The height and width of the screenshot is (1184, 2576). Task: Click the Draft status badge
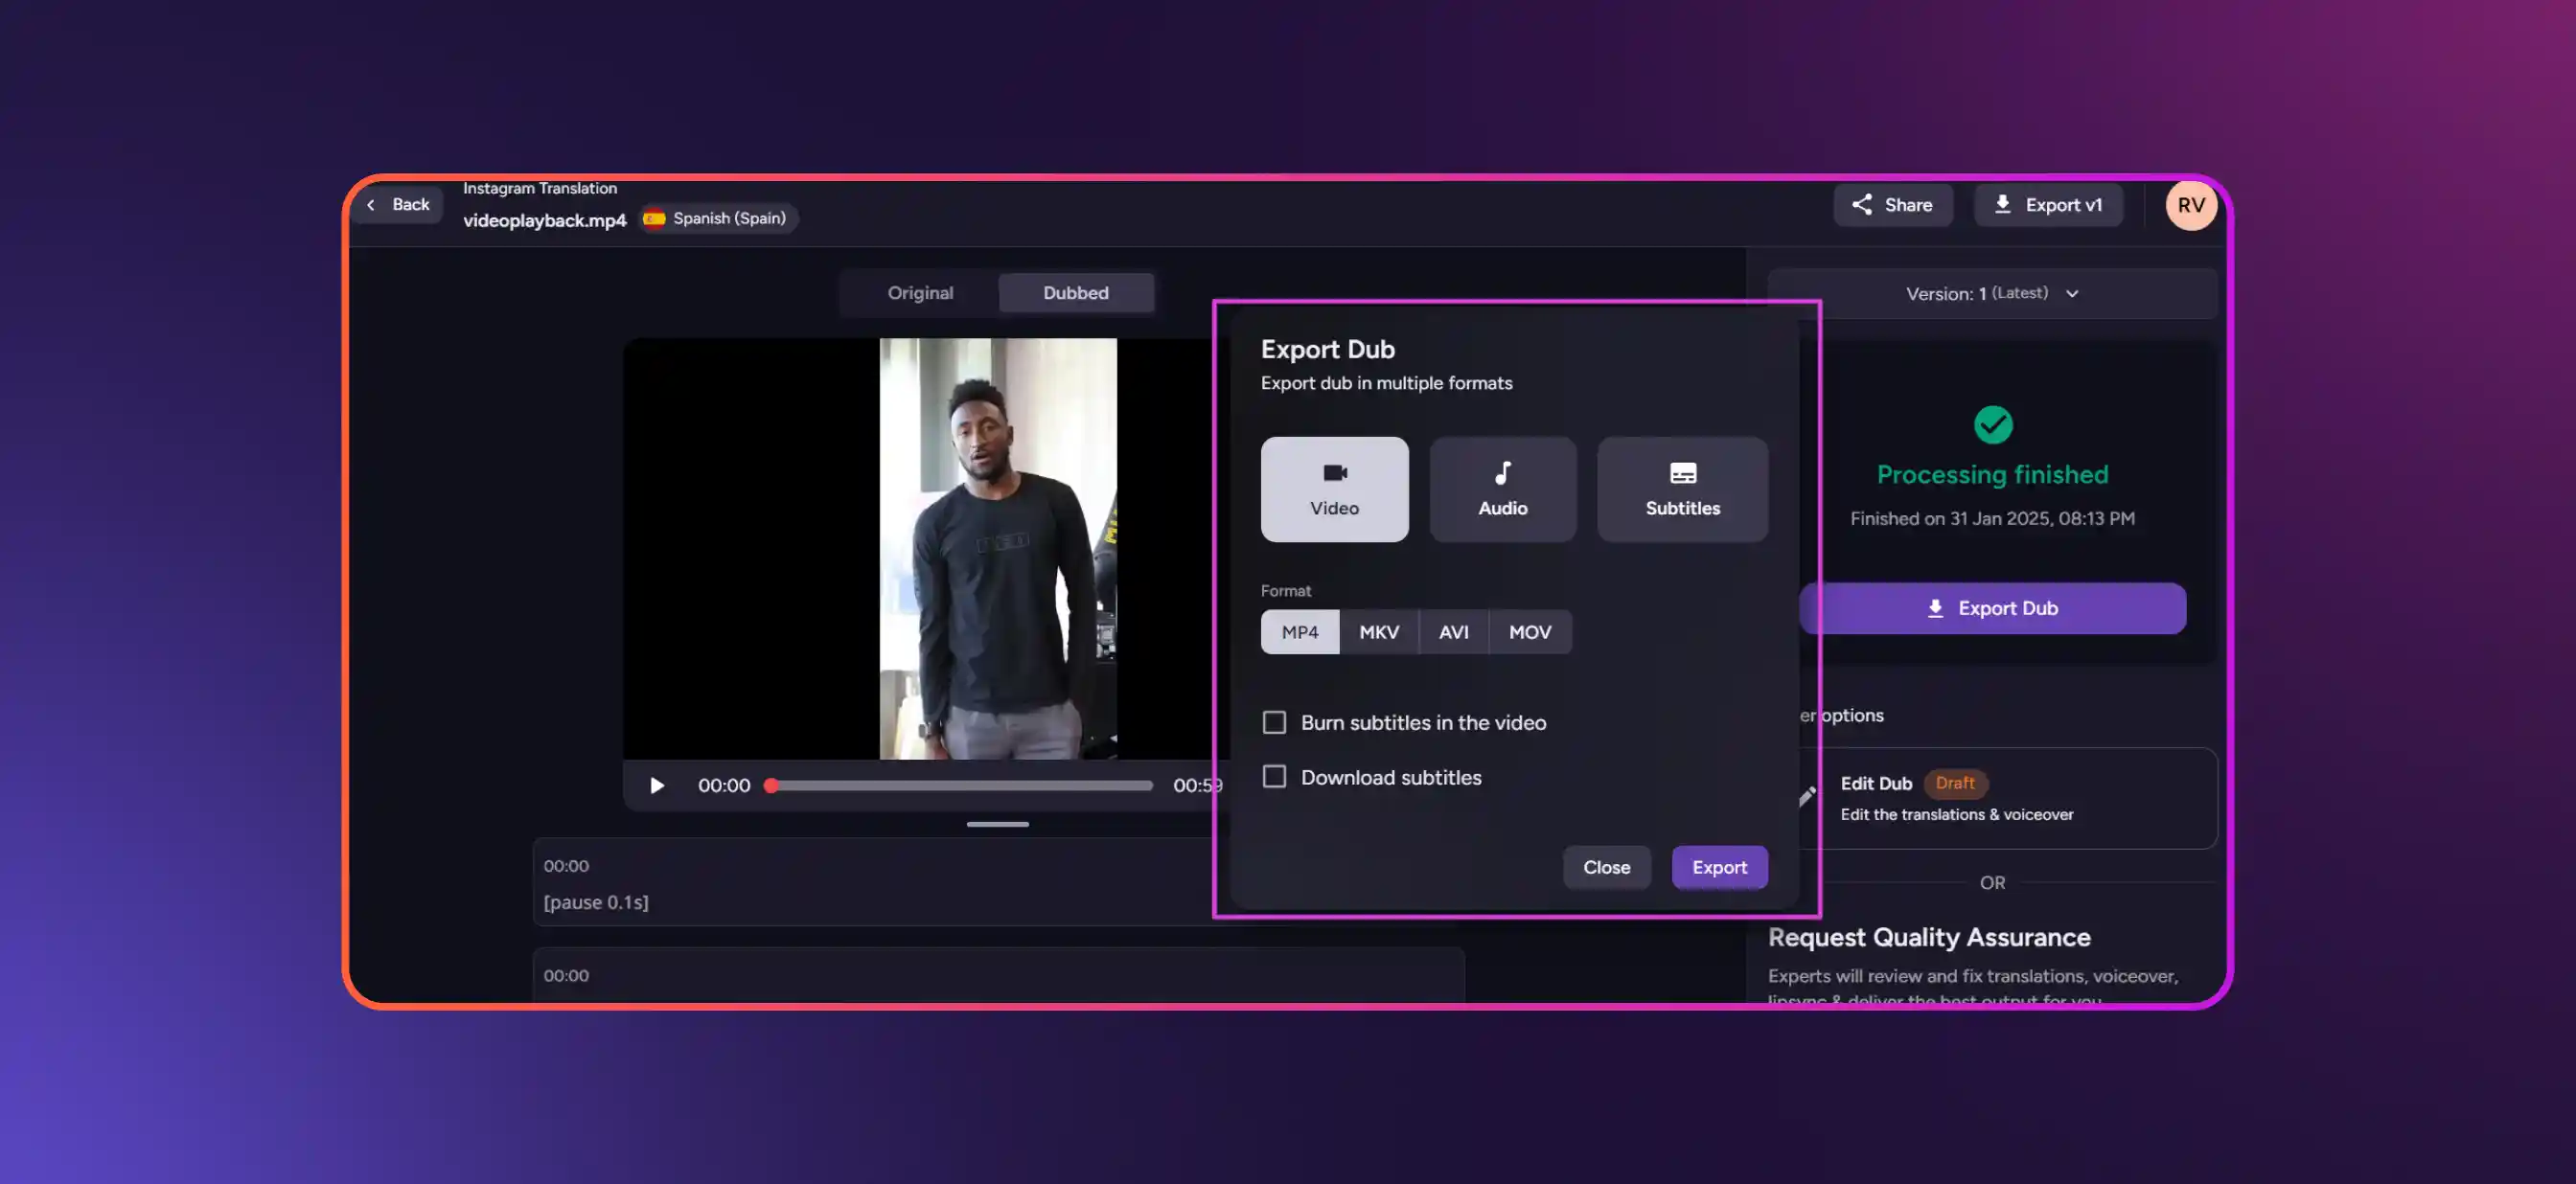coord(1954,783)
